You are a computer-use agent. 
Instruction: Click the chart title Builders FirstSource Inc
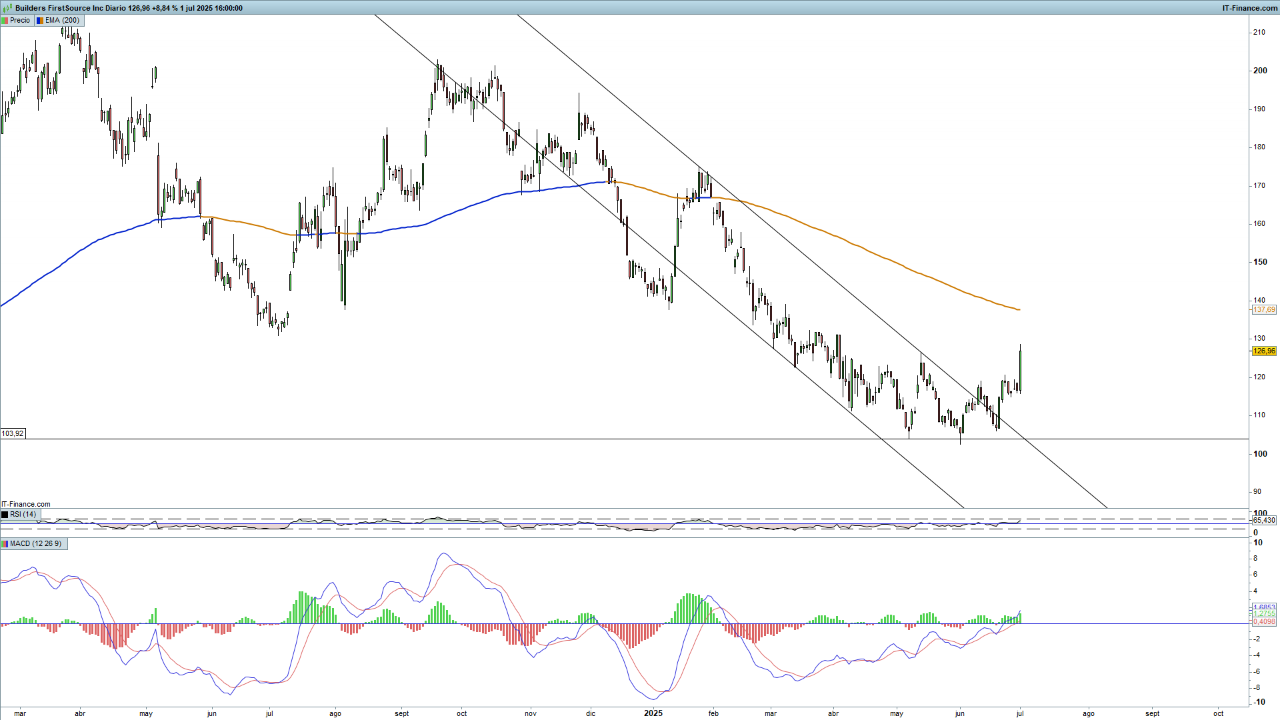point(60,7)
